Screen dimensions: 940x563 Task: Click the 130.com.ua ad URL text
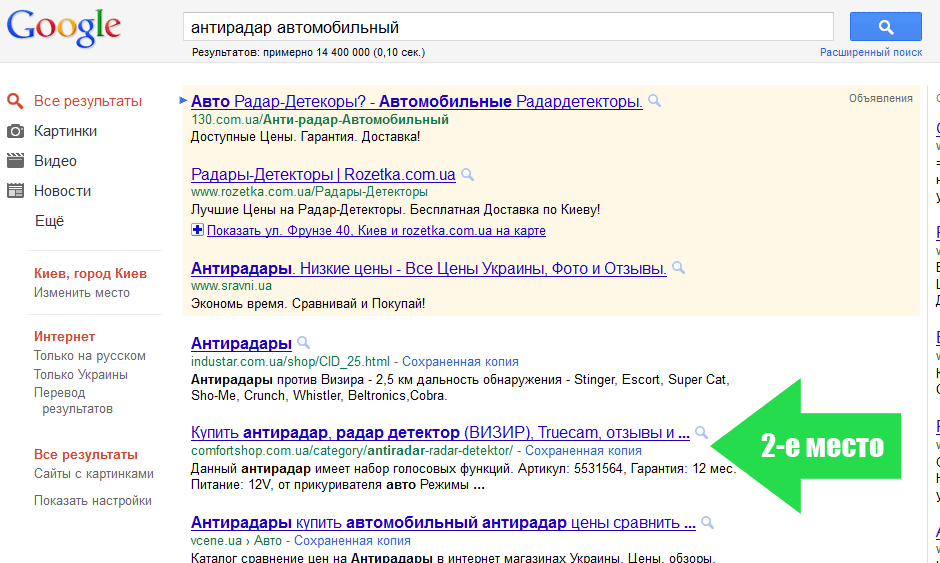[320, 119]
